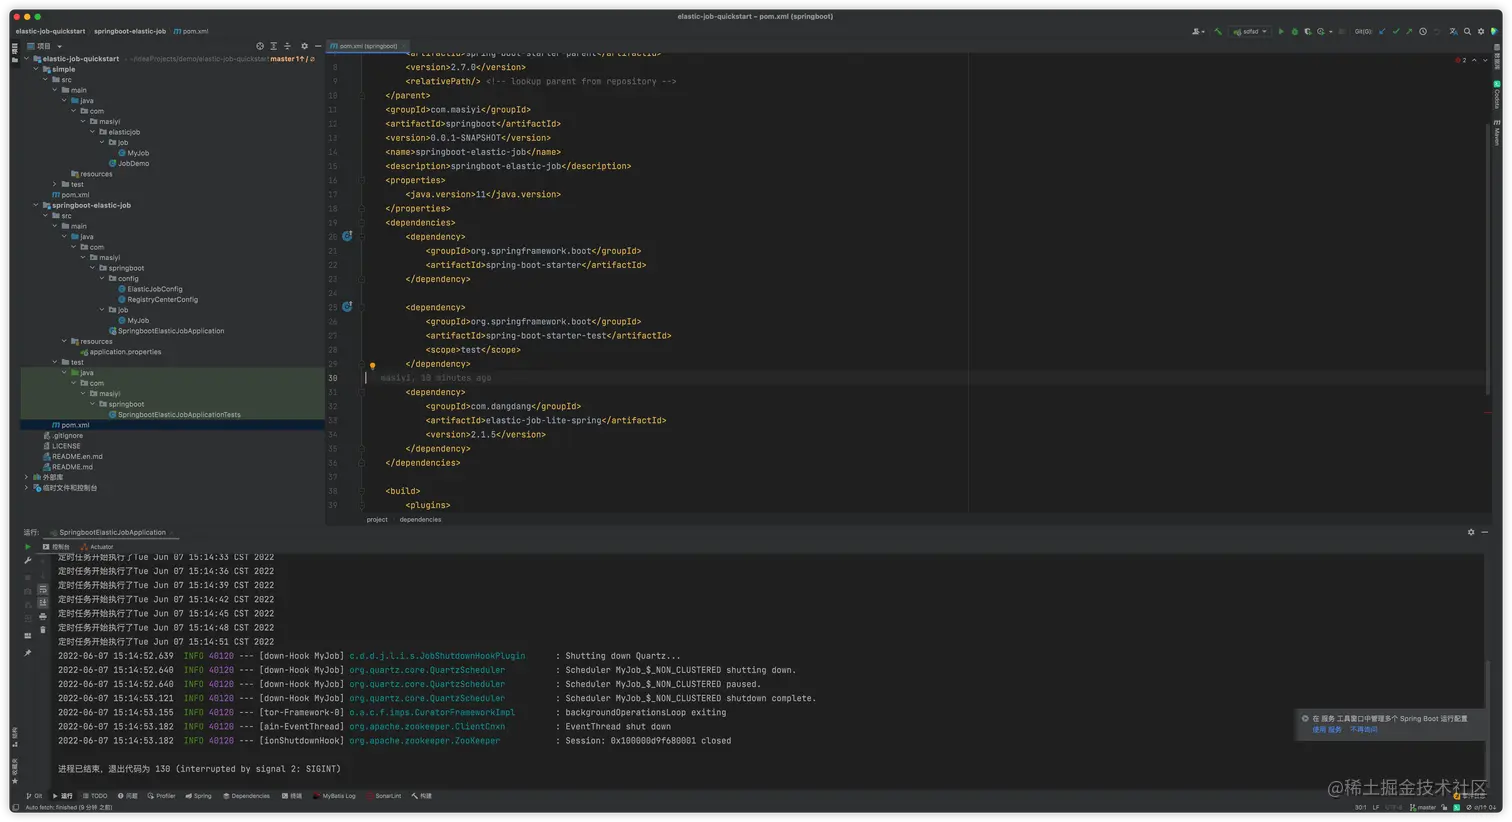Open Search Everywhere magnifier icon

click(x=1467, y=32)
